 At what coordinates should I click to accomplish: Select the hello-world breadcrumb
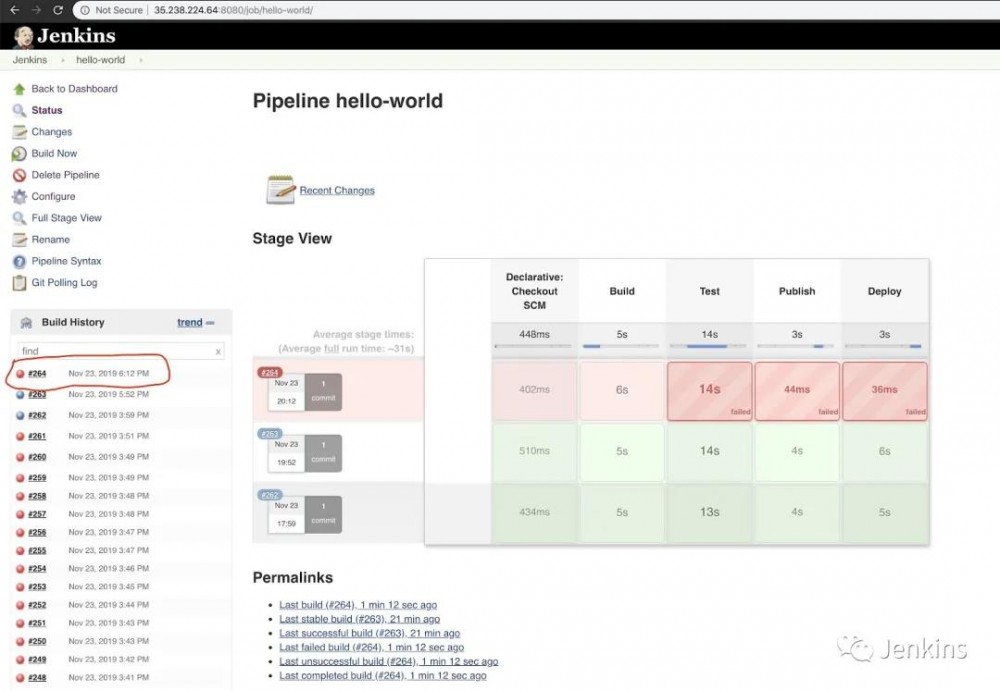pyautogui.click(x=101, y=59)
